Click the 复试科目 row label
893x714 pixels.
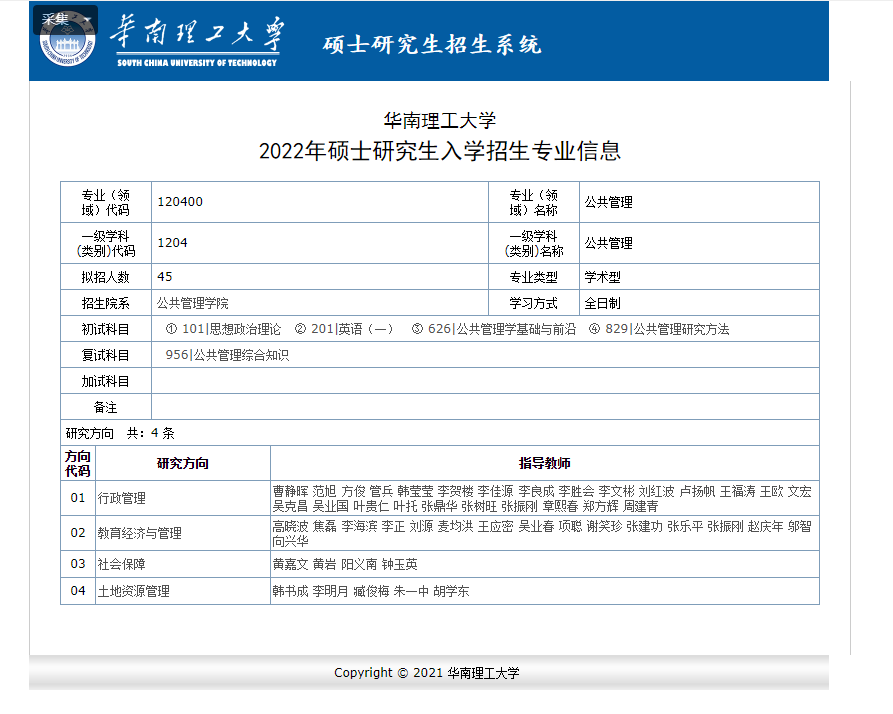coord(105,355)
